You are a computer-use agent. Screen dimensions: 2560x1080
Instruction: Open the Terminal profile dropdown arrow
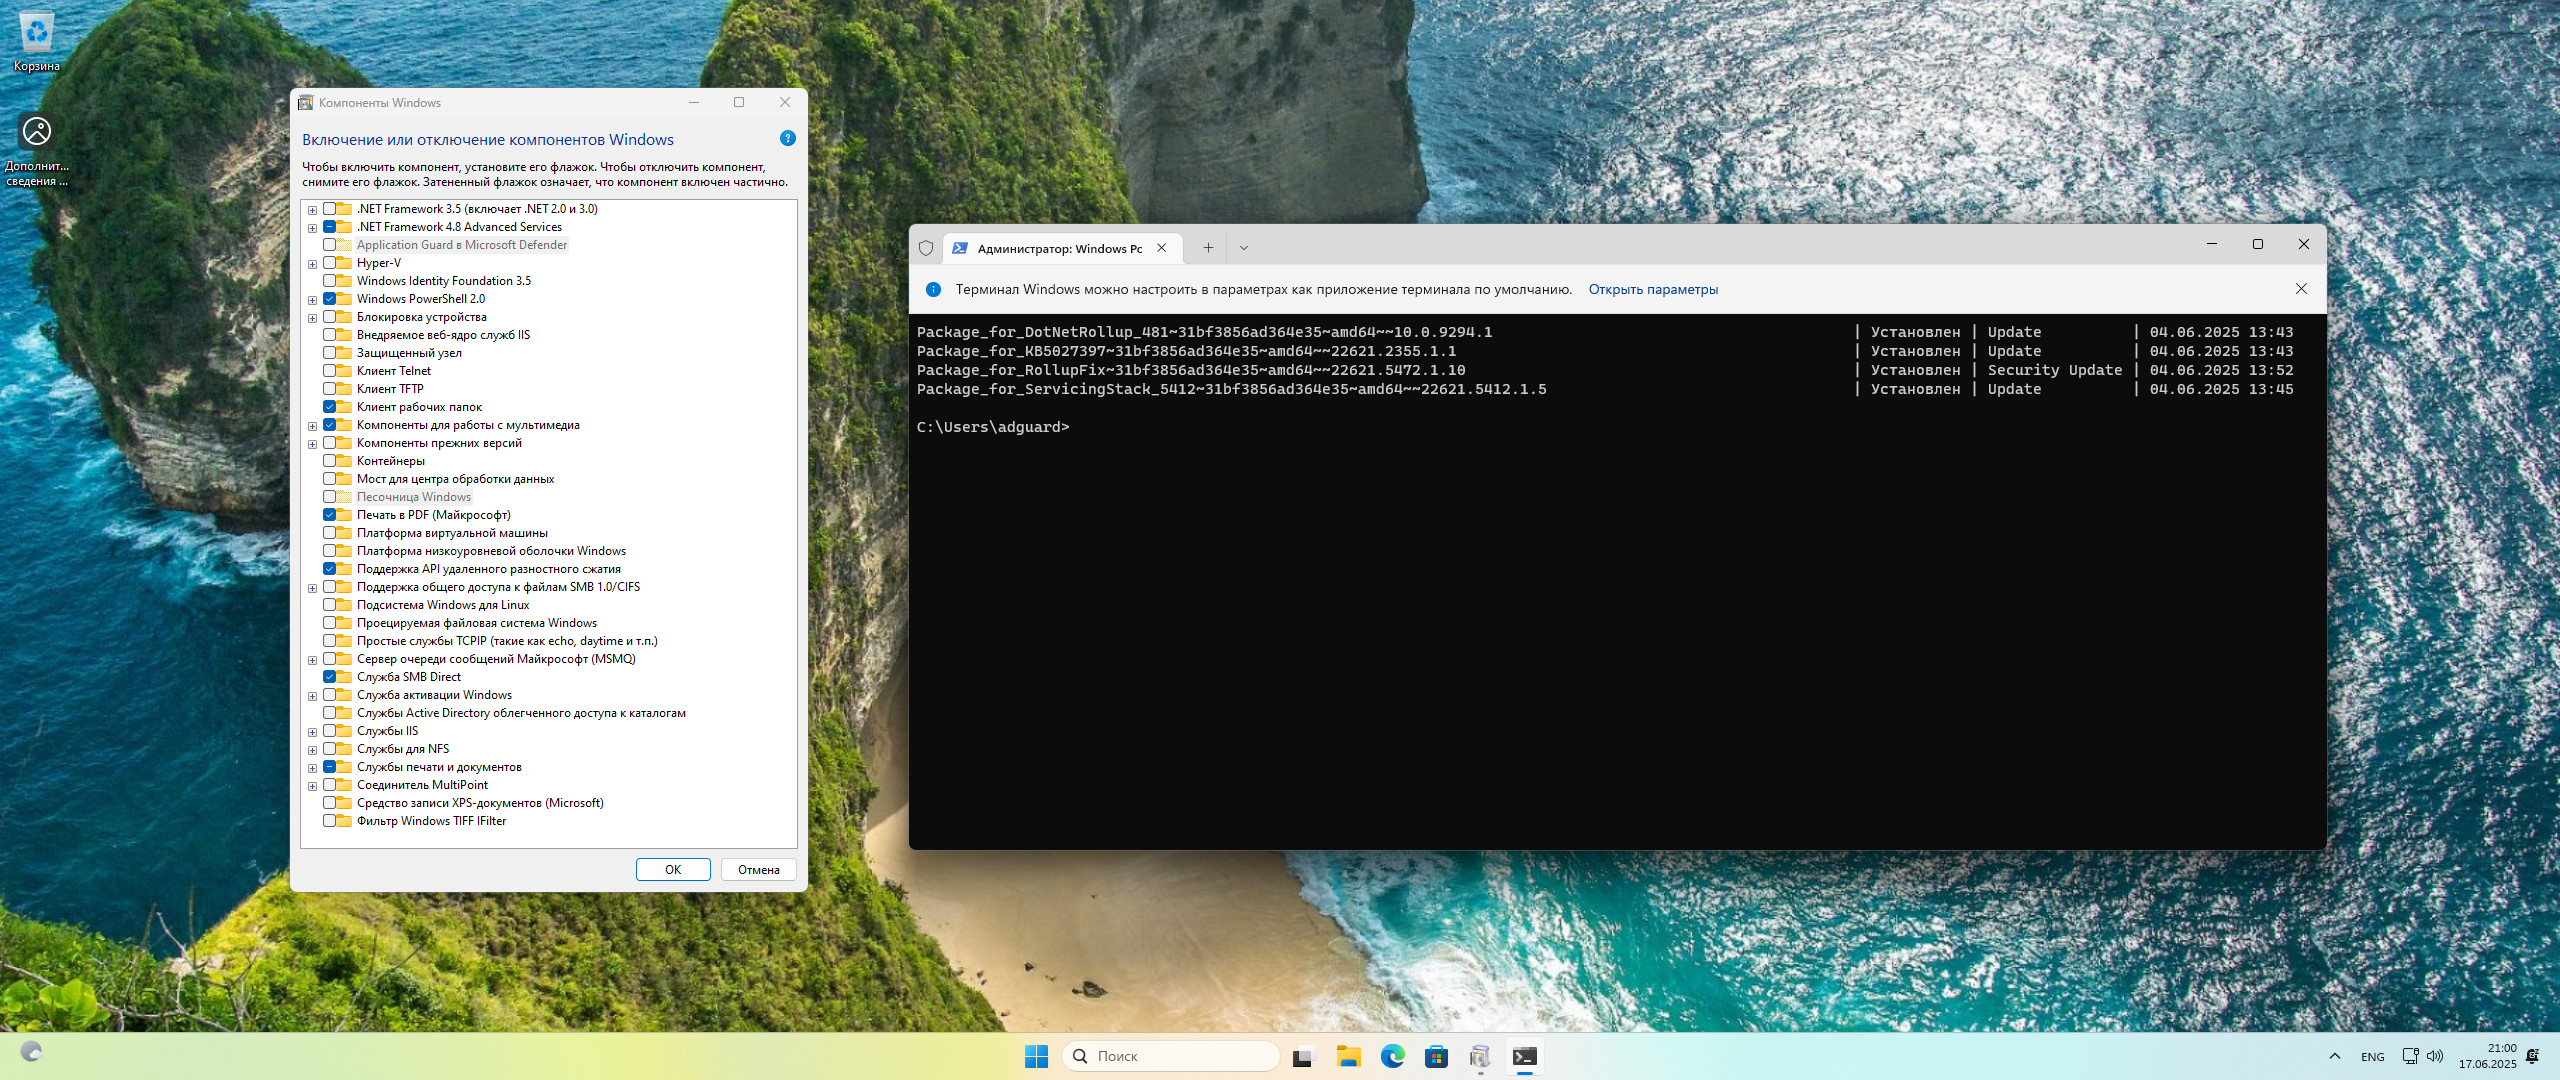pyautogui.click(x=1244, y=248)
